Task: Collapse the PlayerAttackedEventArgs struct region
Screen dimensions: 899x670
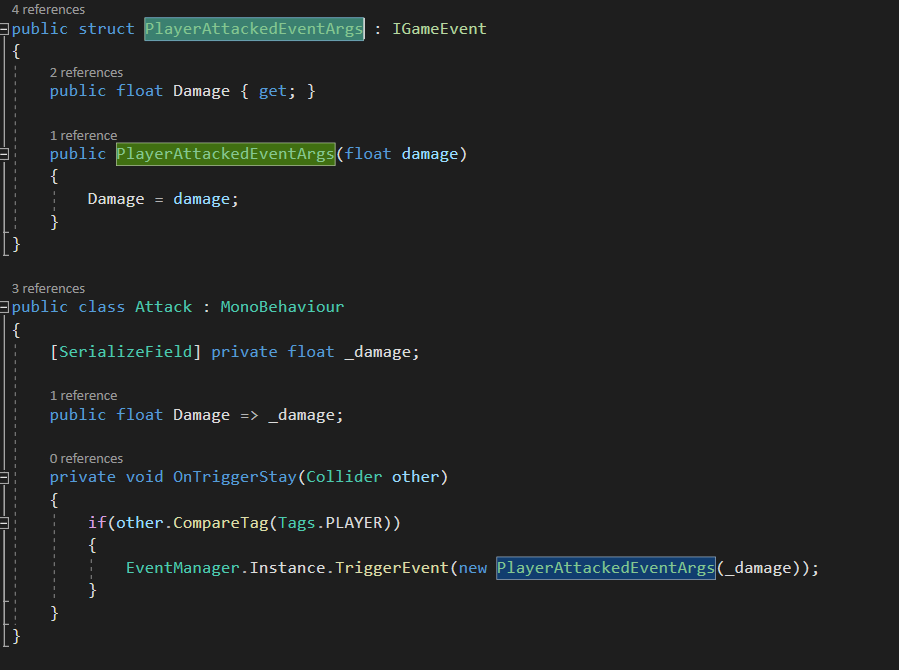Action: point(4,29)
